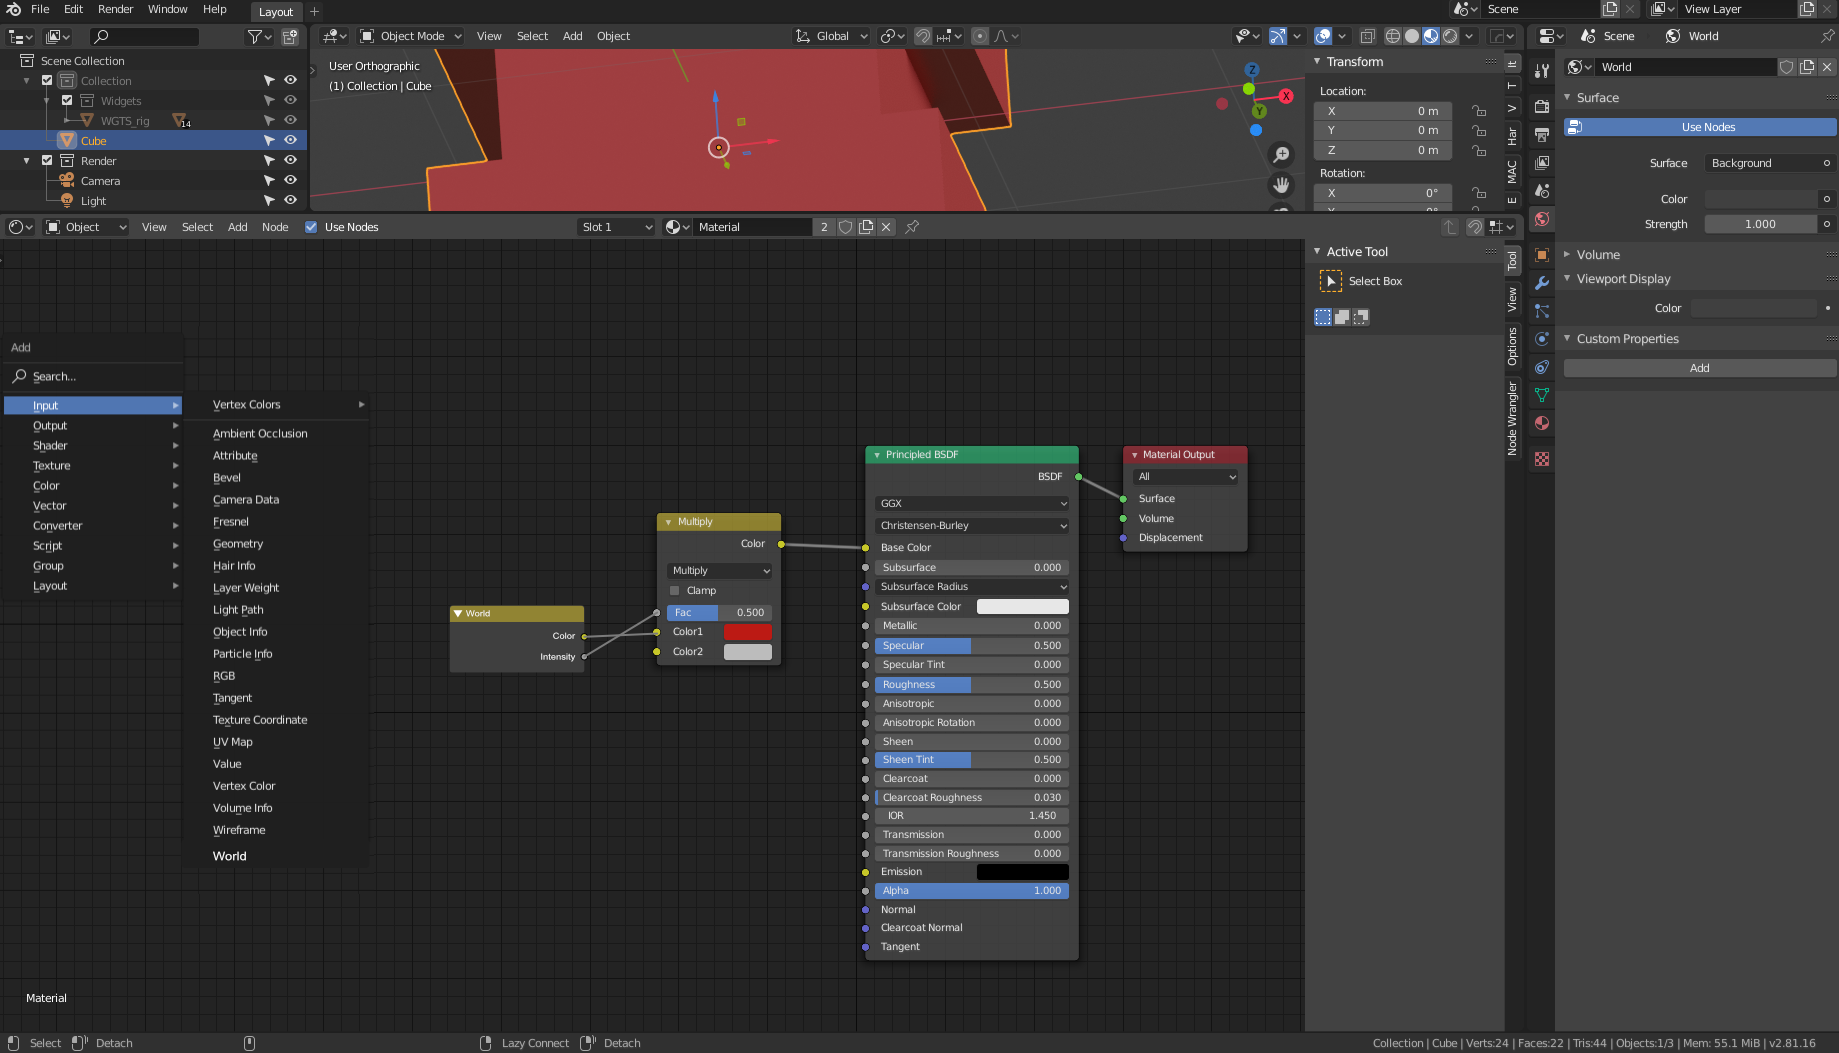Toggle X-ray mode in viewport header
The width and height of the screenshot is (1839, 1053).
tap(1367, 36)
